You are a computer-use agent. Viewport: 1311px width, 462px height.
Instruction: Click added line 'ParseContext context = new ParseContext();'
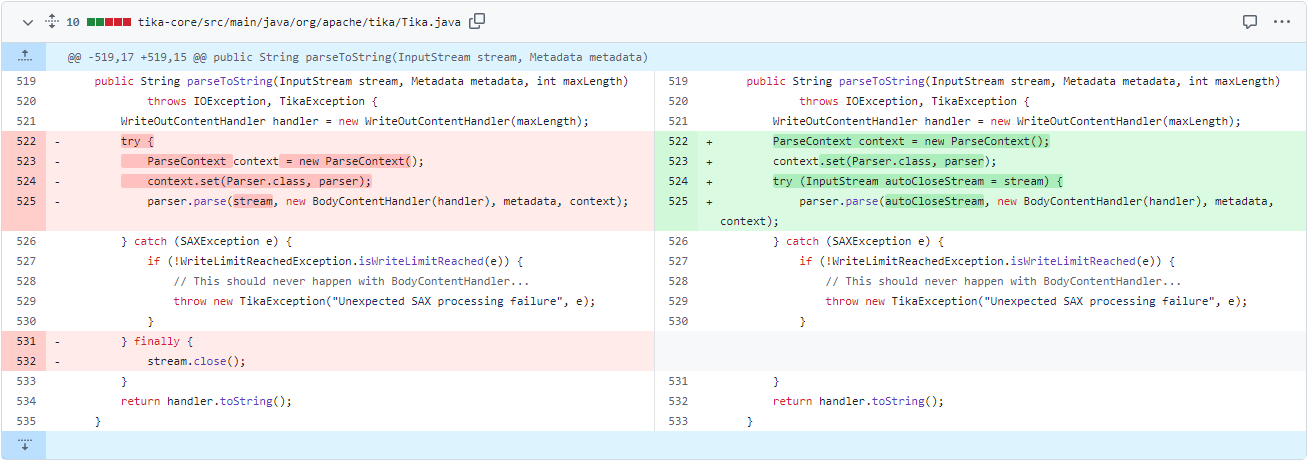(911, 141)
